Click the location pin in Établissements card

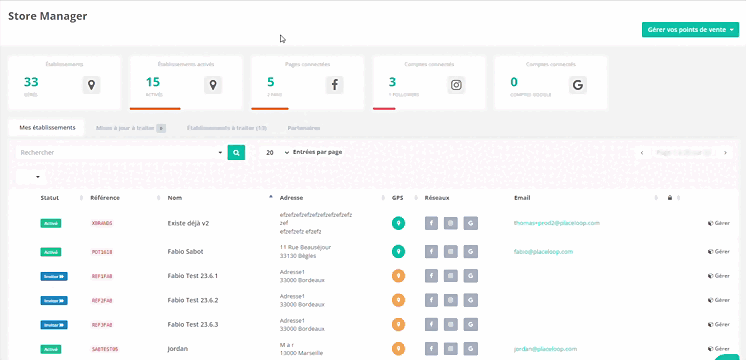[x=91, y=85]
